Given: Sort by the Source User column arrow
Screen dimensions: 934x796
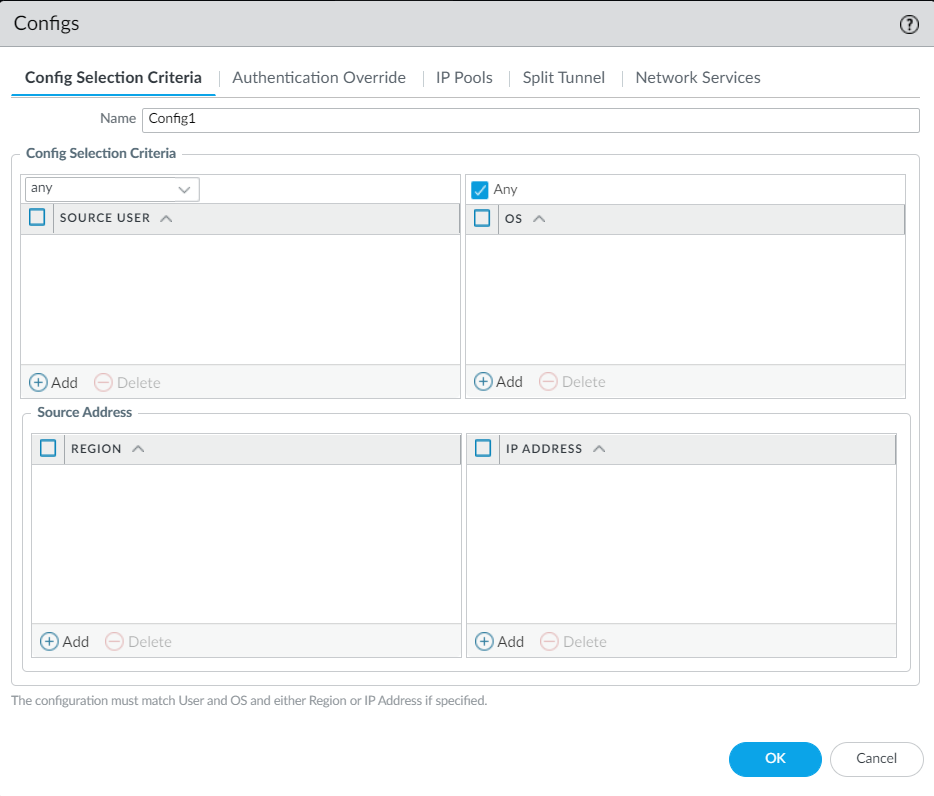Looking at the screenshot, I should click(166, 219).
